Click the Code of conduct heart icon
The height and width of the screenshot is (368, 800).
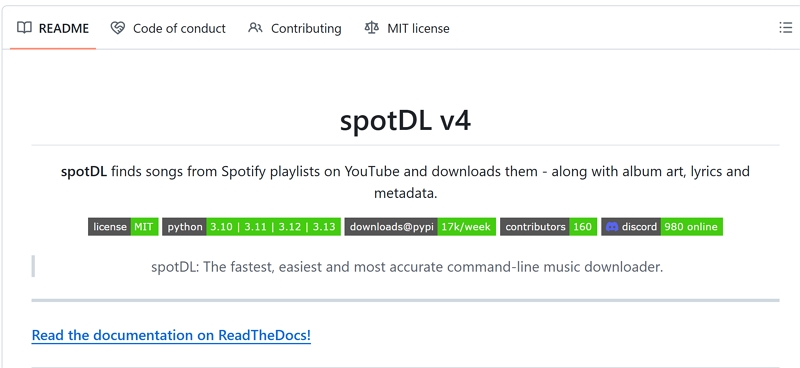(118, 28)
